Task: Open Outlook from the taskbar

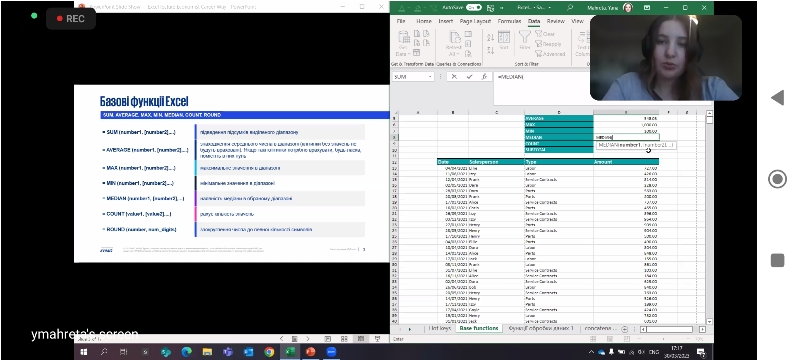Action: coord(248,352)
